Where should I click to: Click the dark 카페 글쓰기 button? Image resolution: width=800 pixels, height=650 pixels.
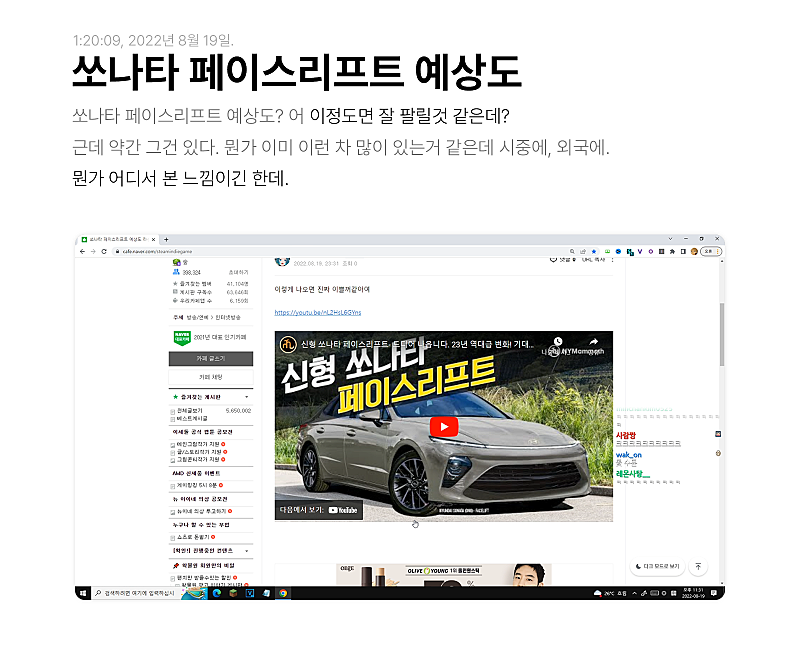[211, 359]
